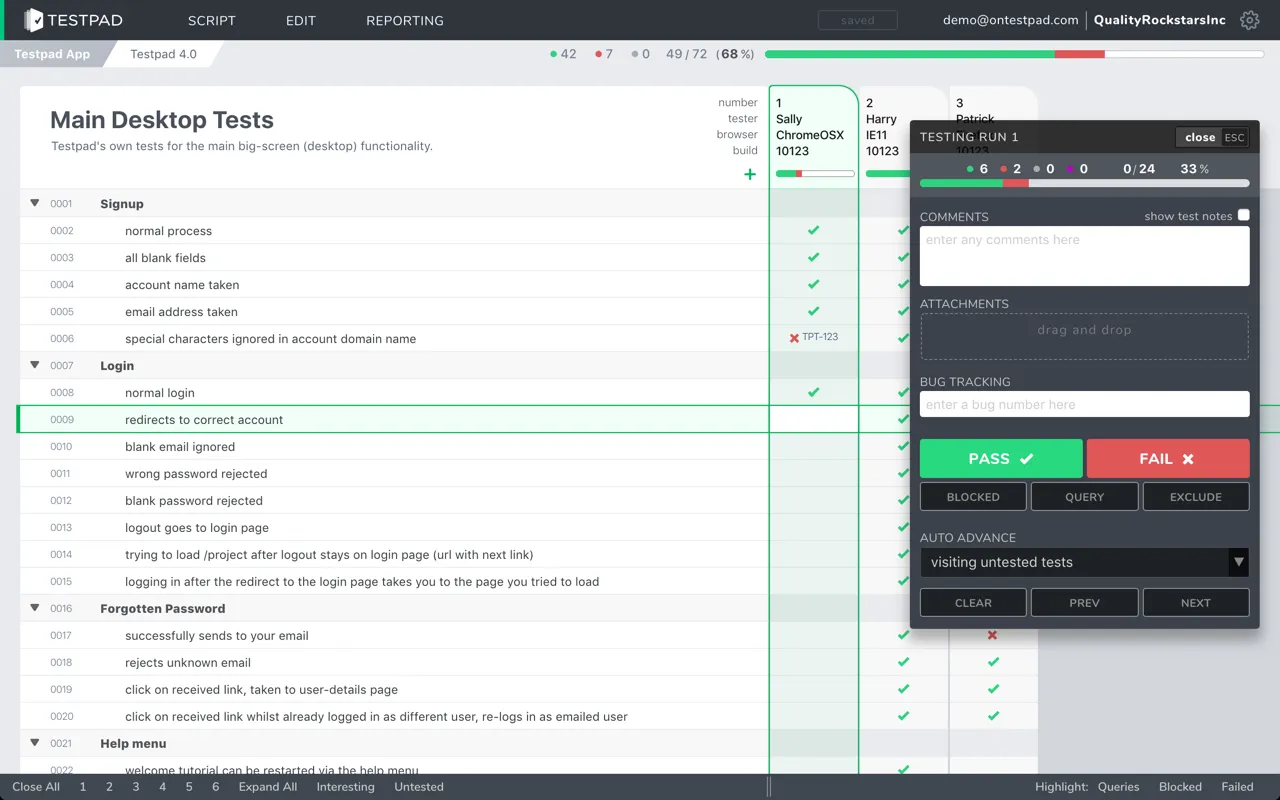The image size is (1280, 800).
Task: Mark the current test as PASS
Action: 1001,458
